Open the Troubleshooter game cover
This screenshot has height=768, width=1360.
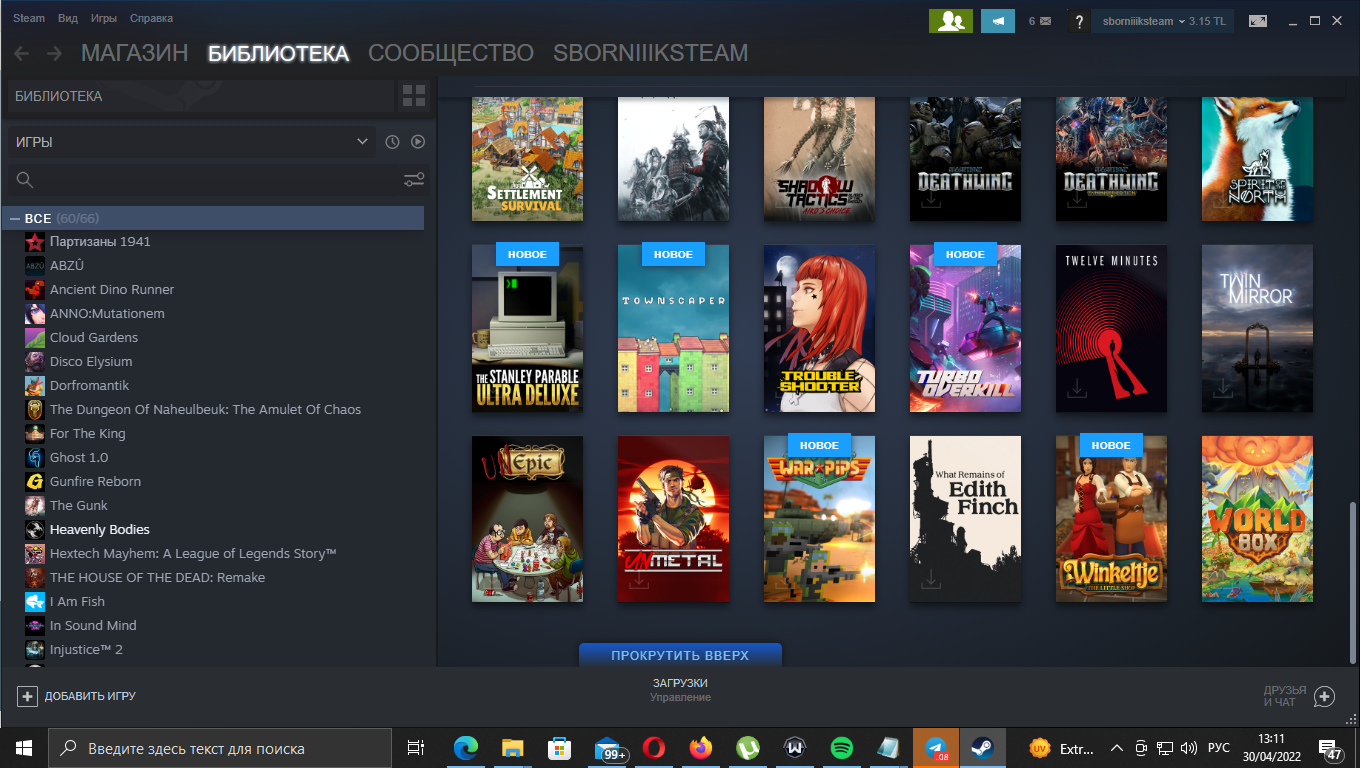click(819, 328)
